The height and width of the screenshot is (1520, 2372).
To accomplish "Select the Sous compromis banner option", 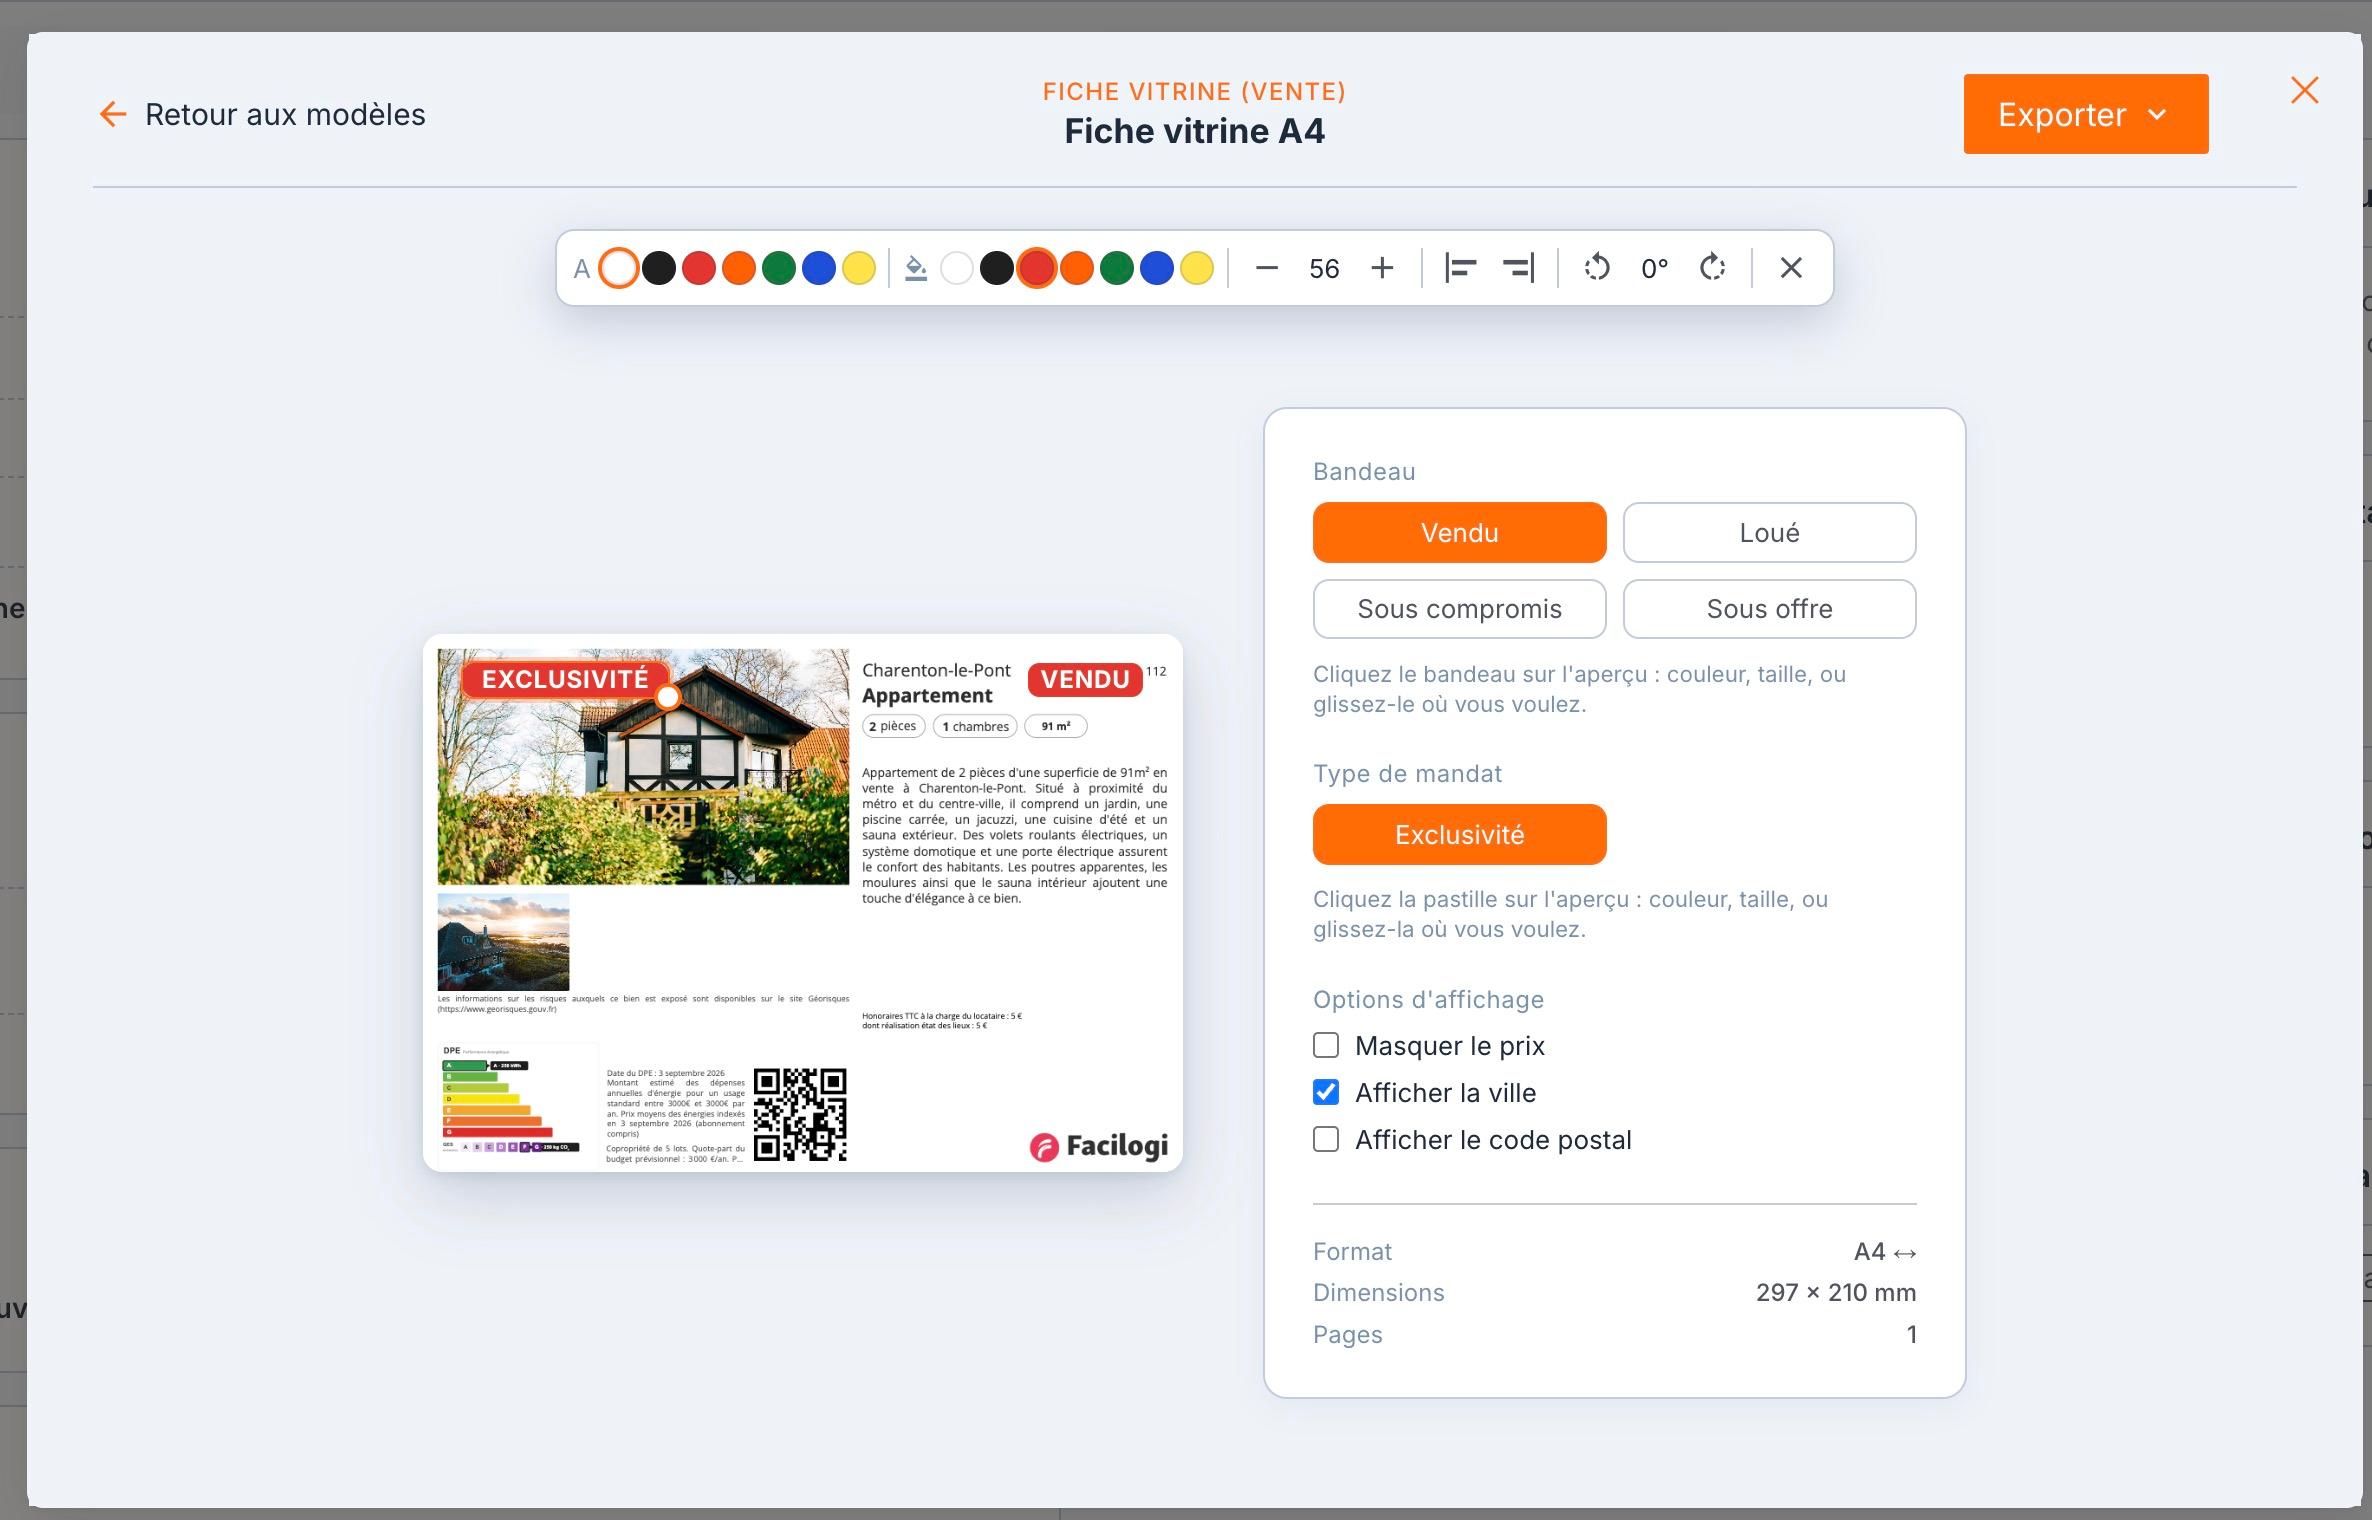I will [1459, 609].
